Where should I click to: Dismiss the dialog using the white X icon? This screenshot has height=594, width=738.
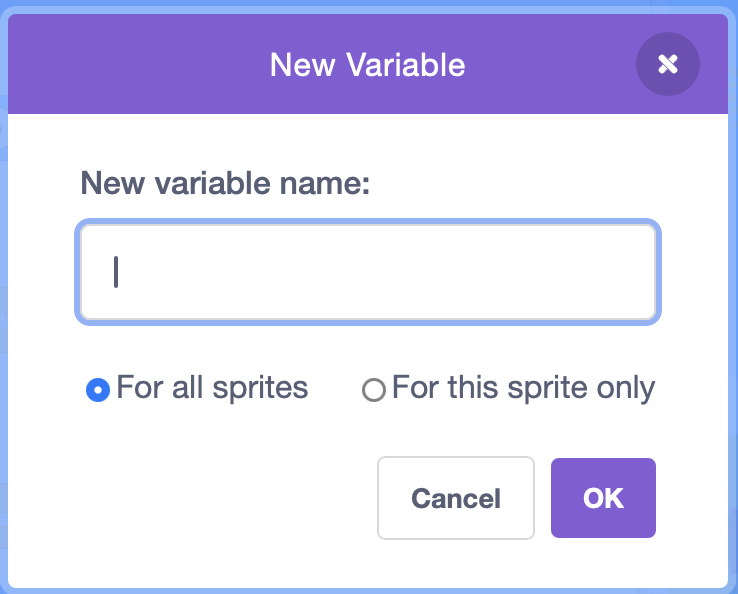point(667,65)
